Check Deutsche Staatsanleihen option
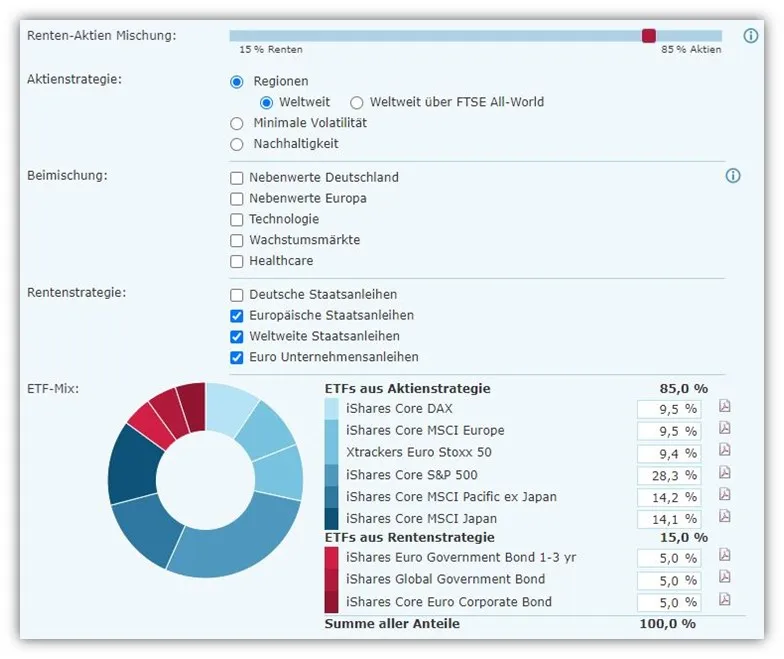 pos(237,295)
